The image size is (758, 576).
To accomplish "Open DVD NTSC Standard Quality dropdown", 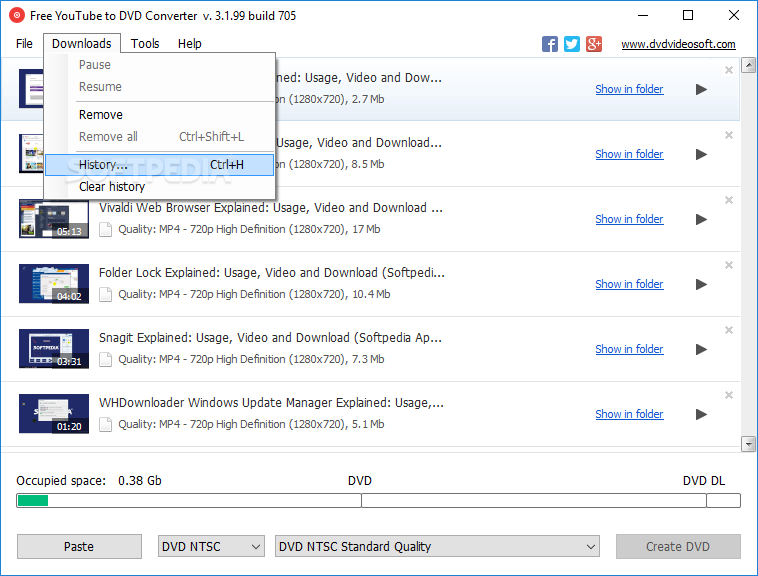I will point(437,547).
